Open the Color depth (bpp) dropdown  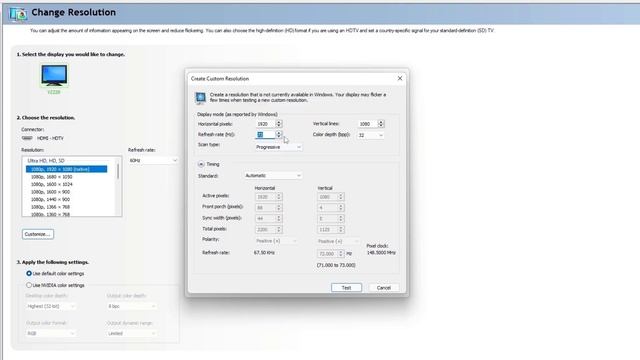pos(371,135)
